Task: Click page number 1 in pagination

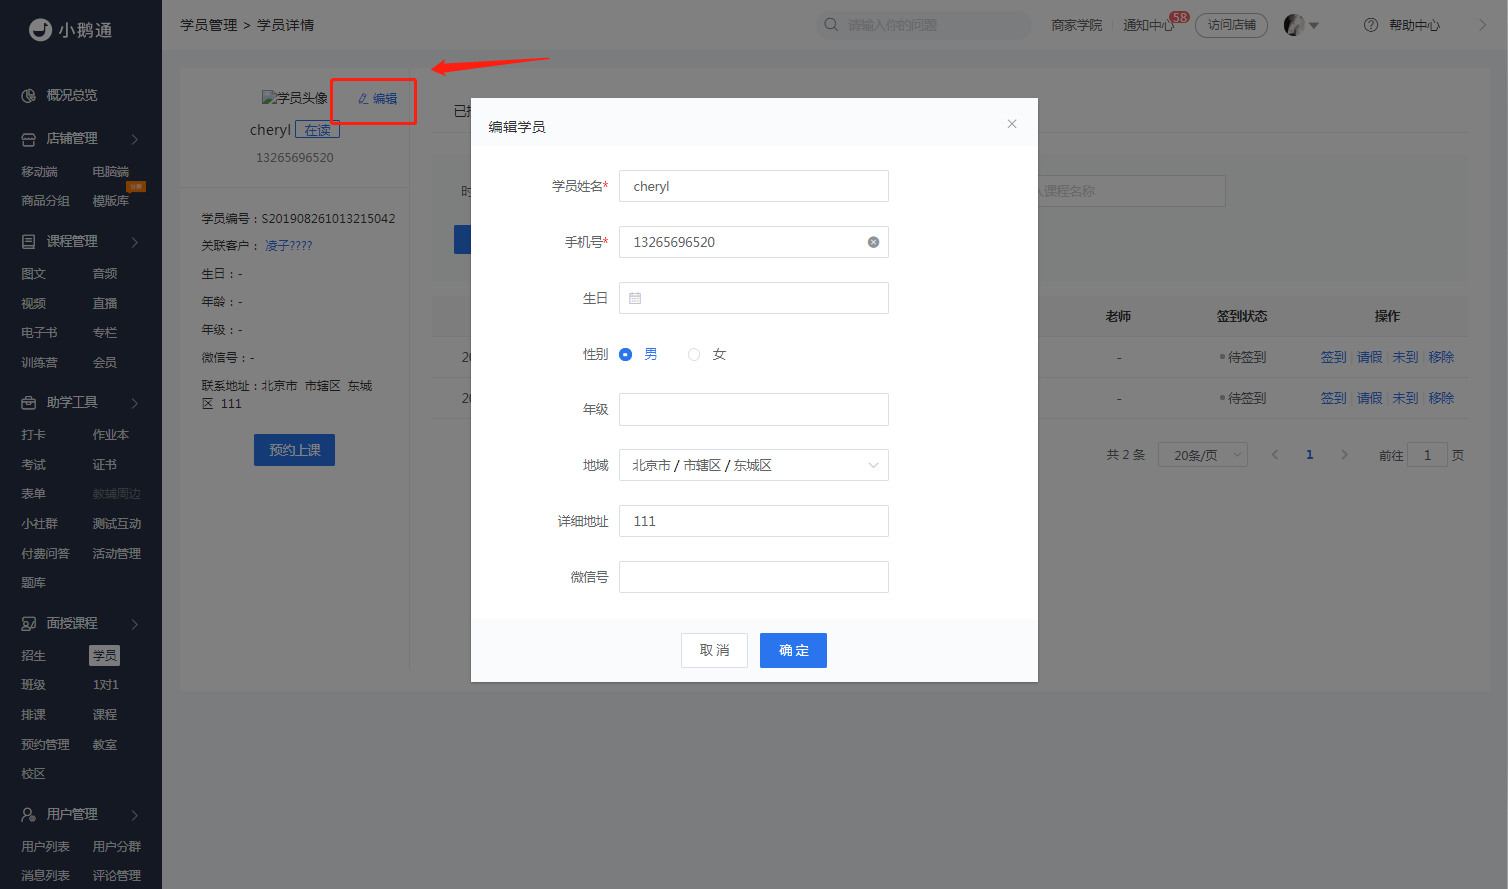Action: (x=1310, y=455)
